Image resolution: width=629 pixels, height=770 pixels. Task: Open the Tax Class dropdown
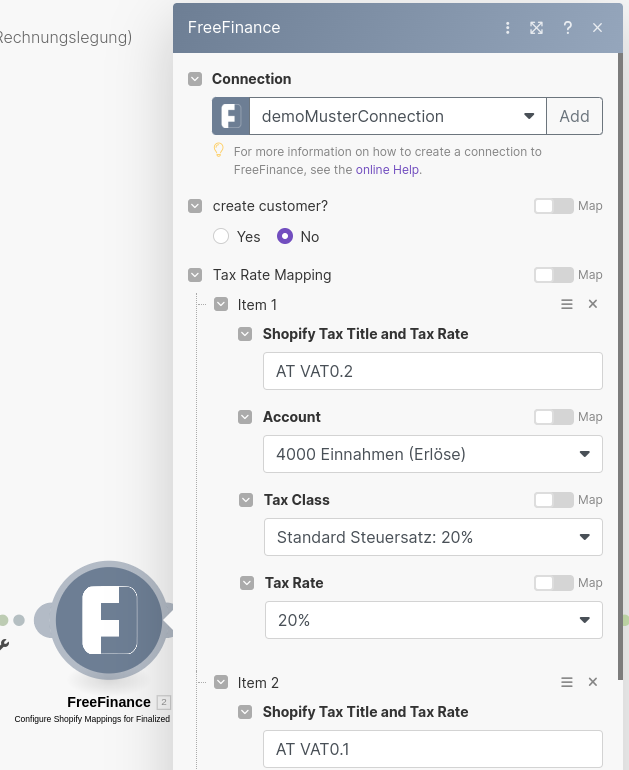(433, 537)
